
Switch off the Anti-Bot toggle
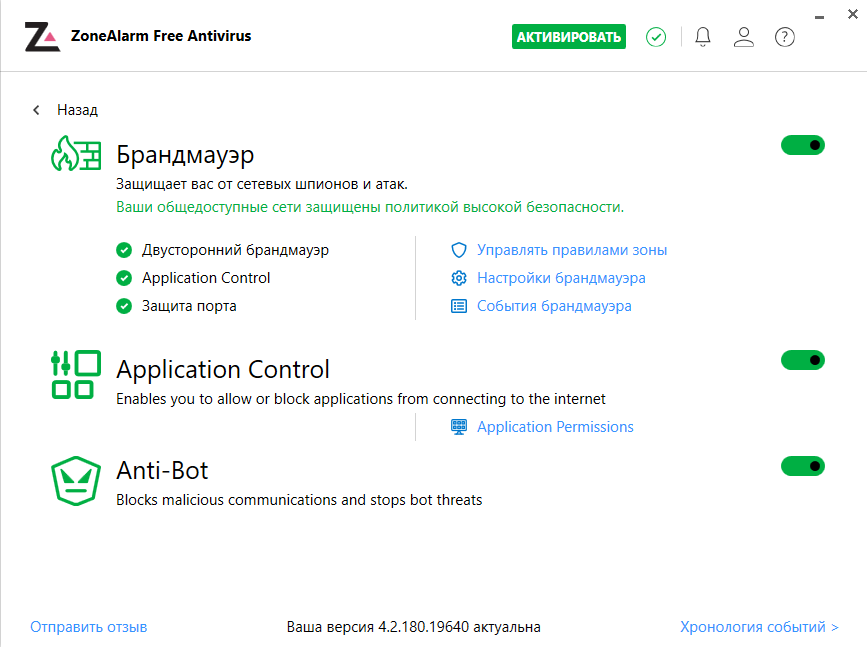[802, 466]
